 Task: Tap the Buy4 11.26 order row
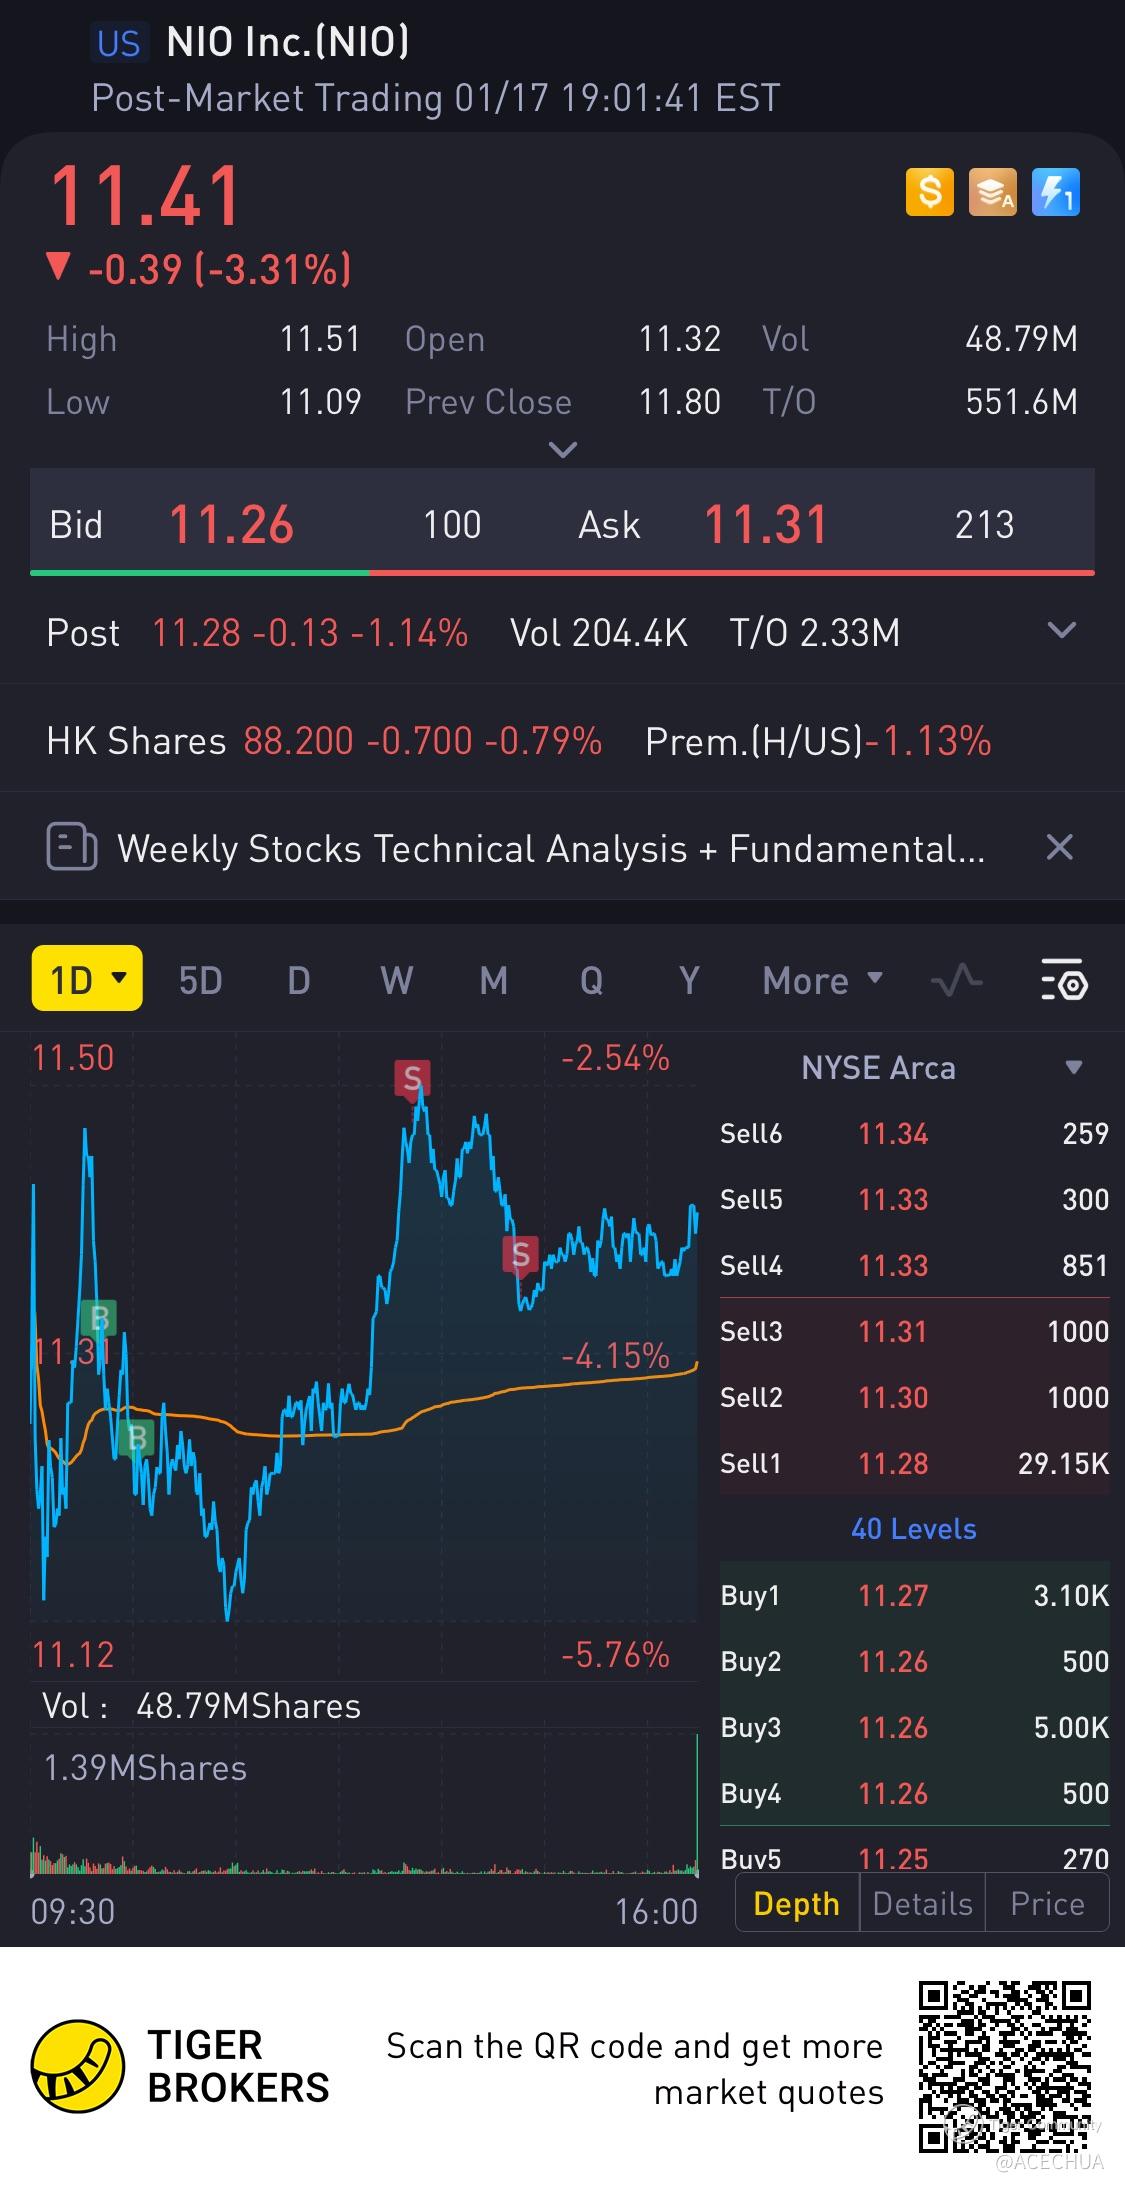click(914, 1794)
